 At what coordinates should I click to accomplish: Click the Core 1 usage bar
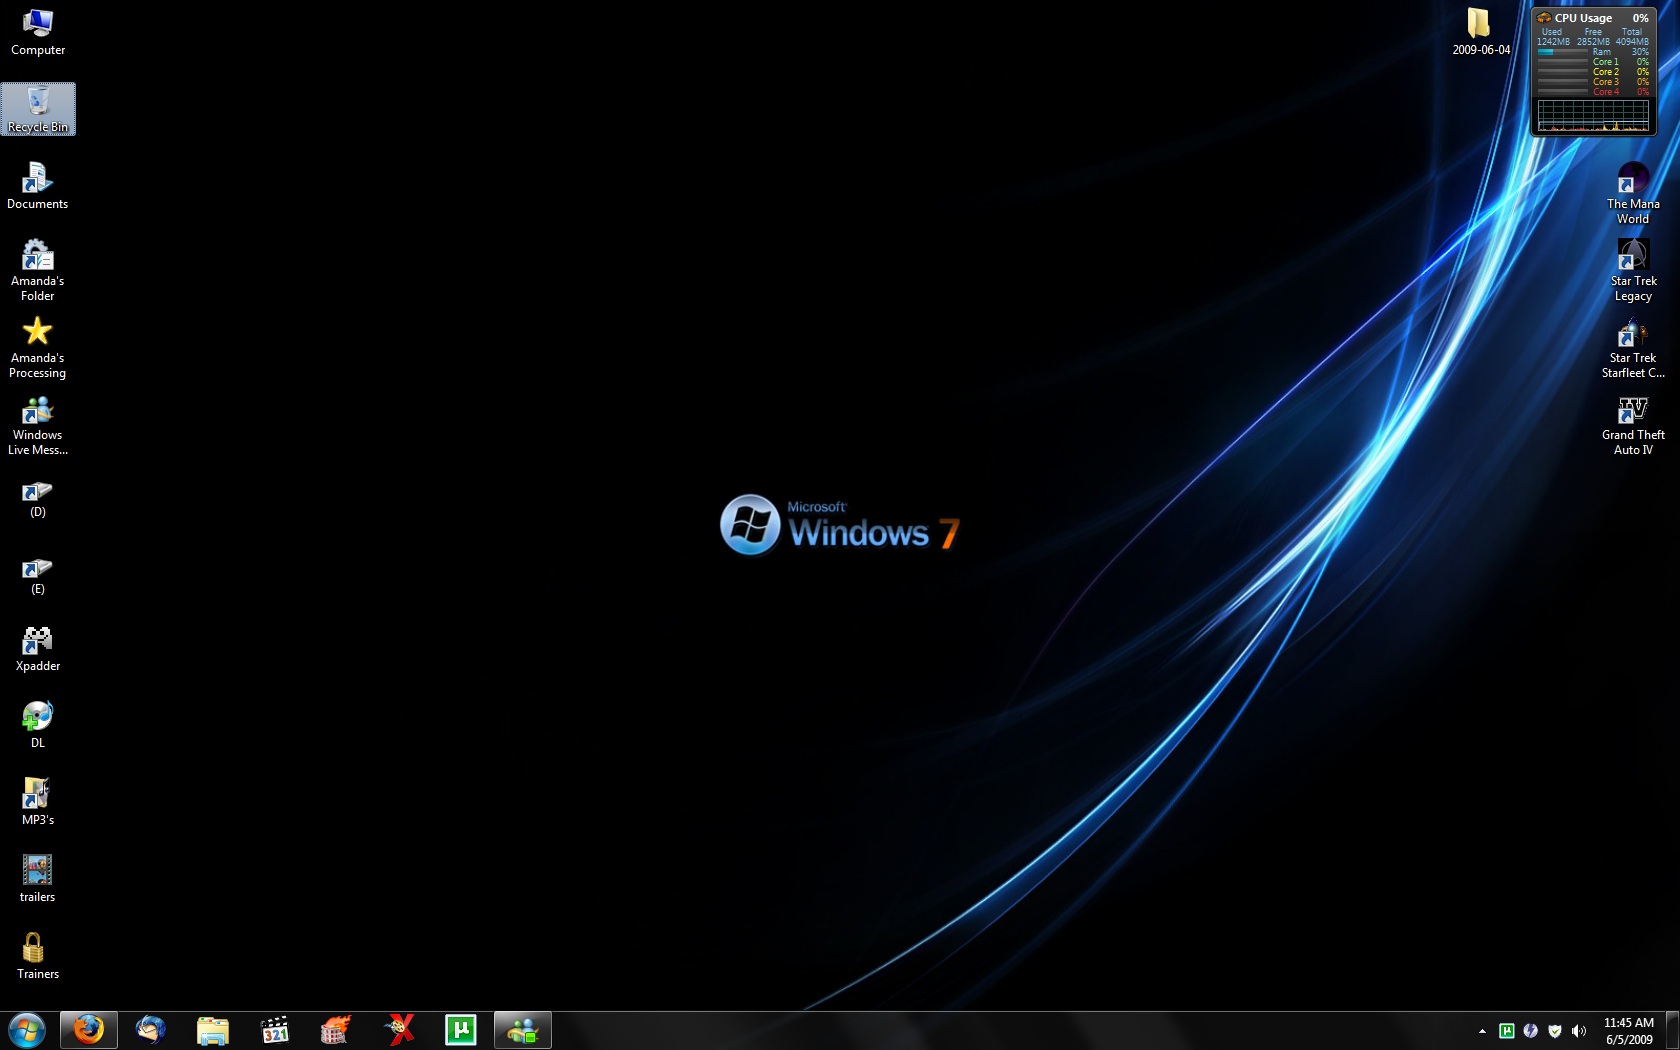1562,62
